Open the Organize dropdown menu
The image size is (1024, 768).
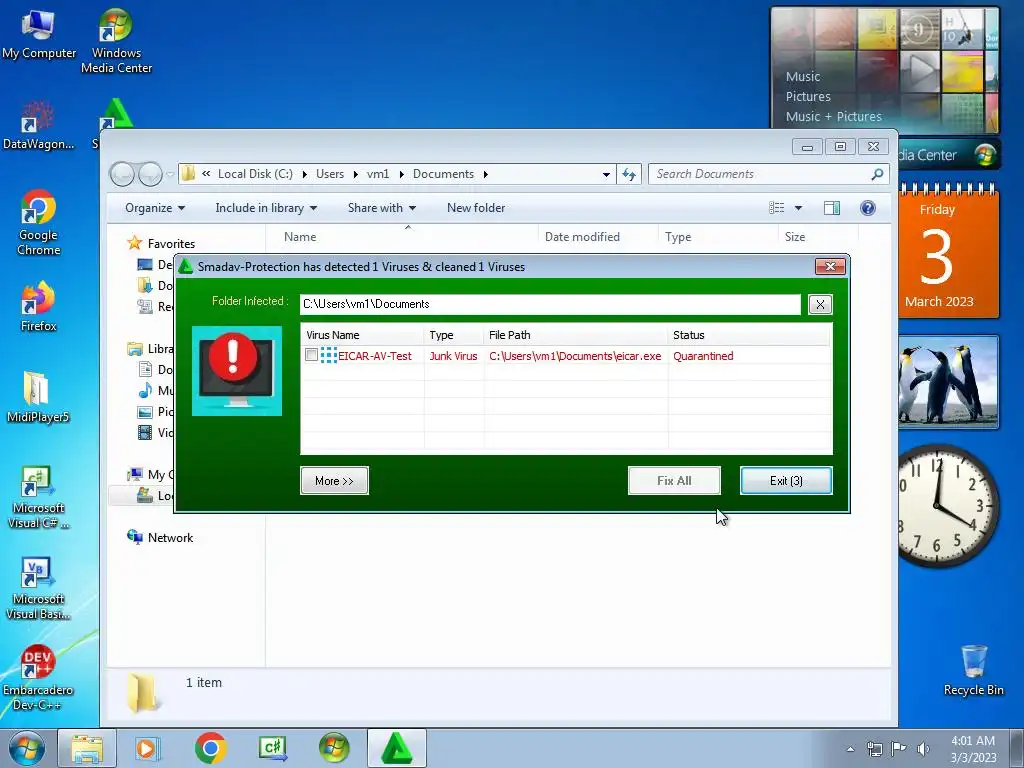(155, 208)
